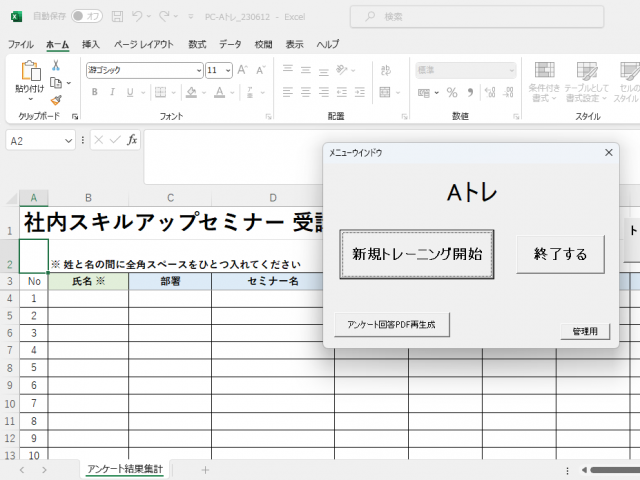Click the Decrease Decimal icon

click(x=508, y=93)
